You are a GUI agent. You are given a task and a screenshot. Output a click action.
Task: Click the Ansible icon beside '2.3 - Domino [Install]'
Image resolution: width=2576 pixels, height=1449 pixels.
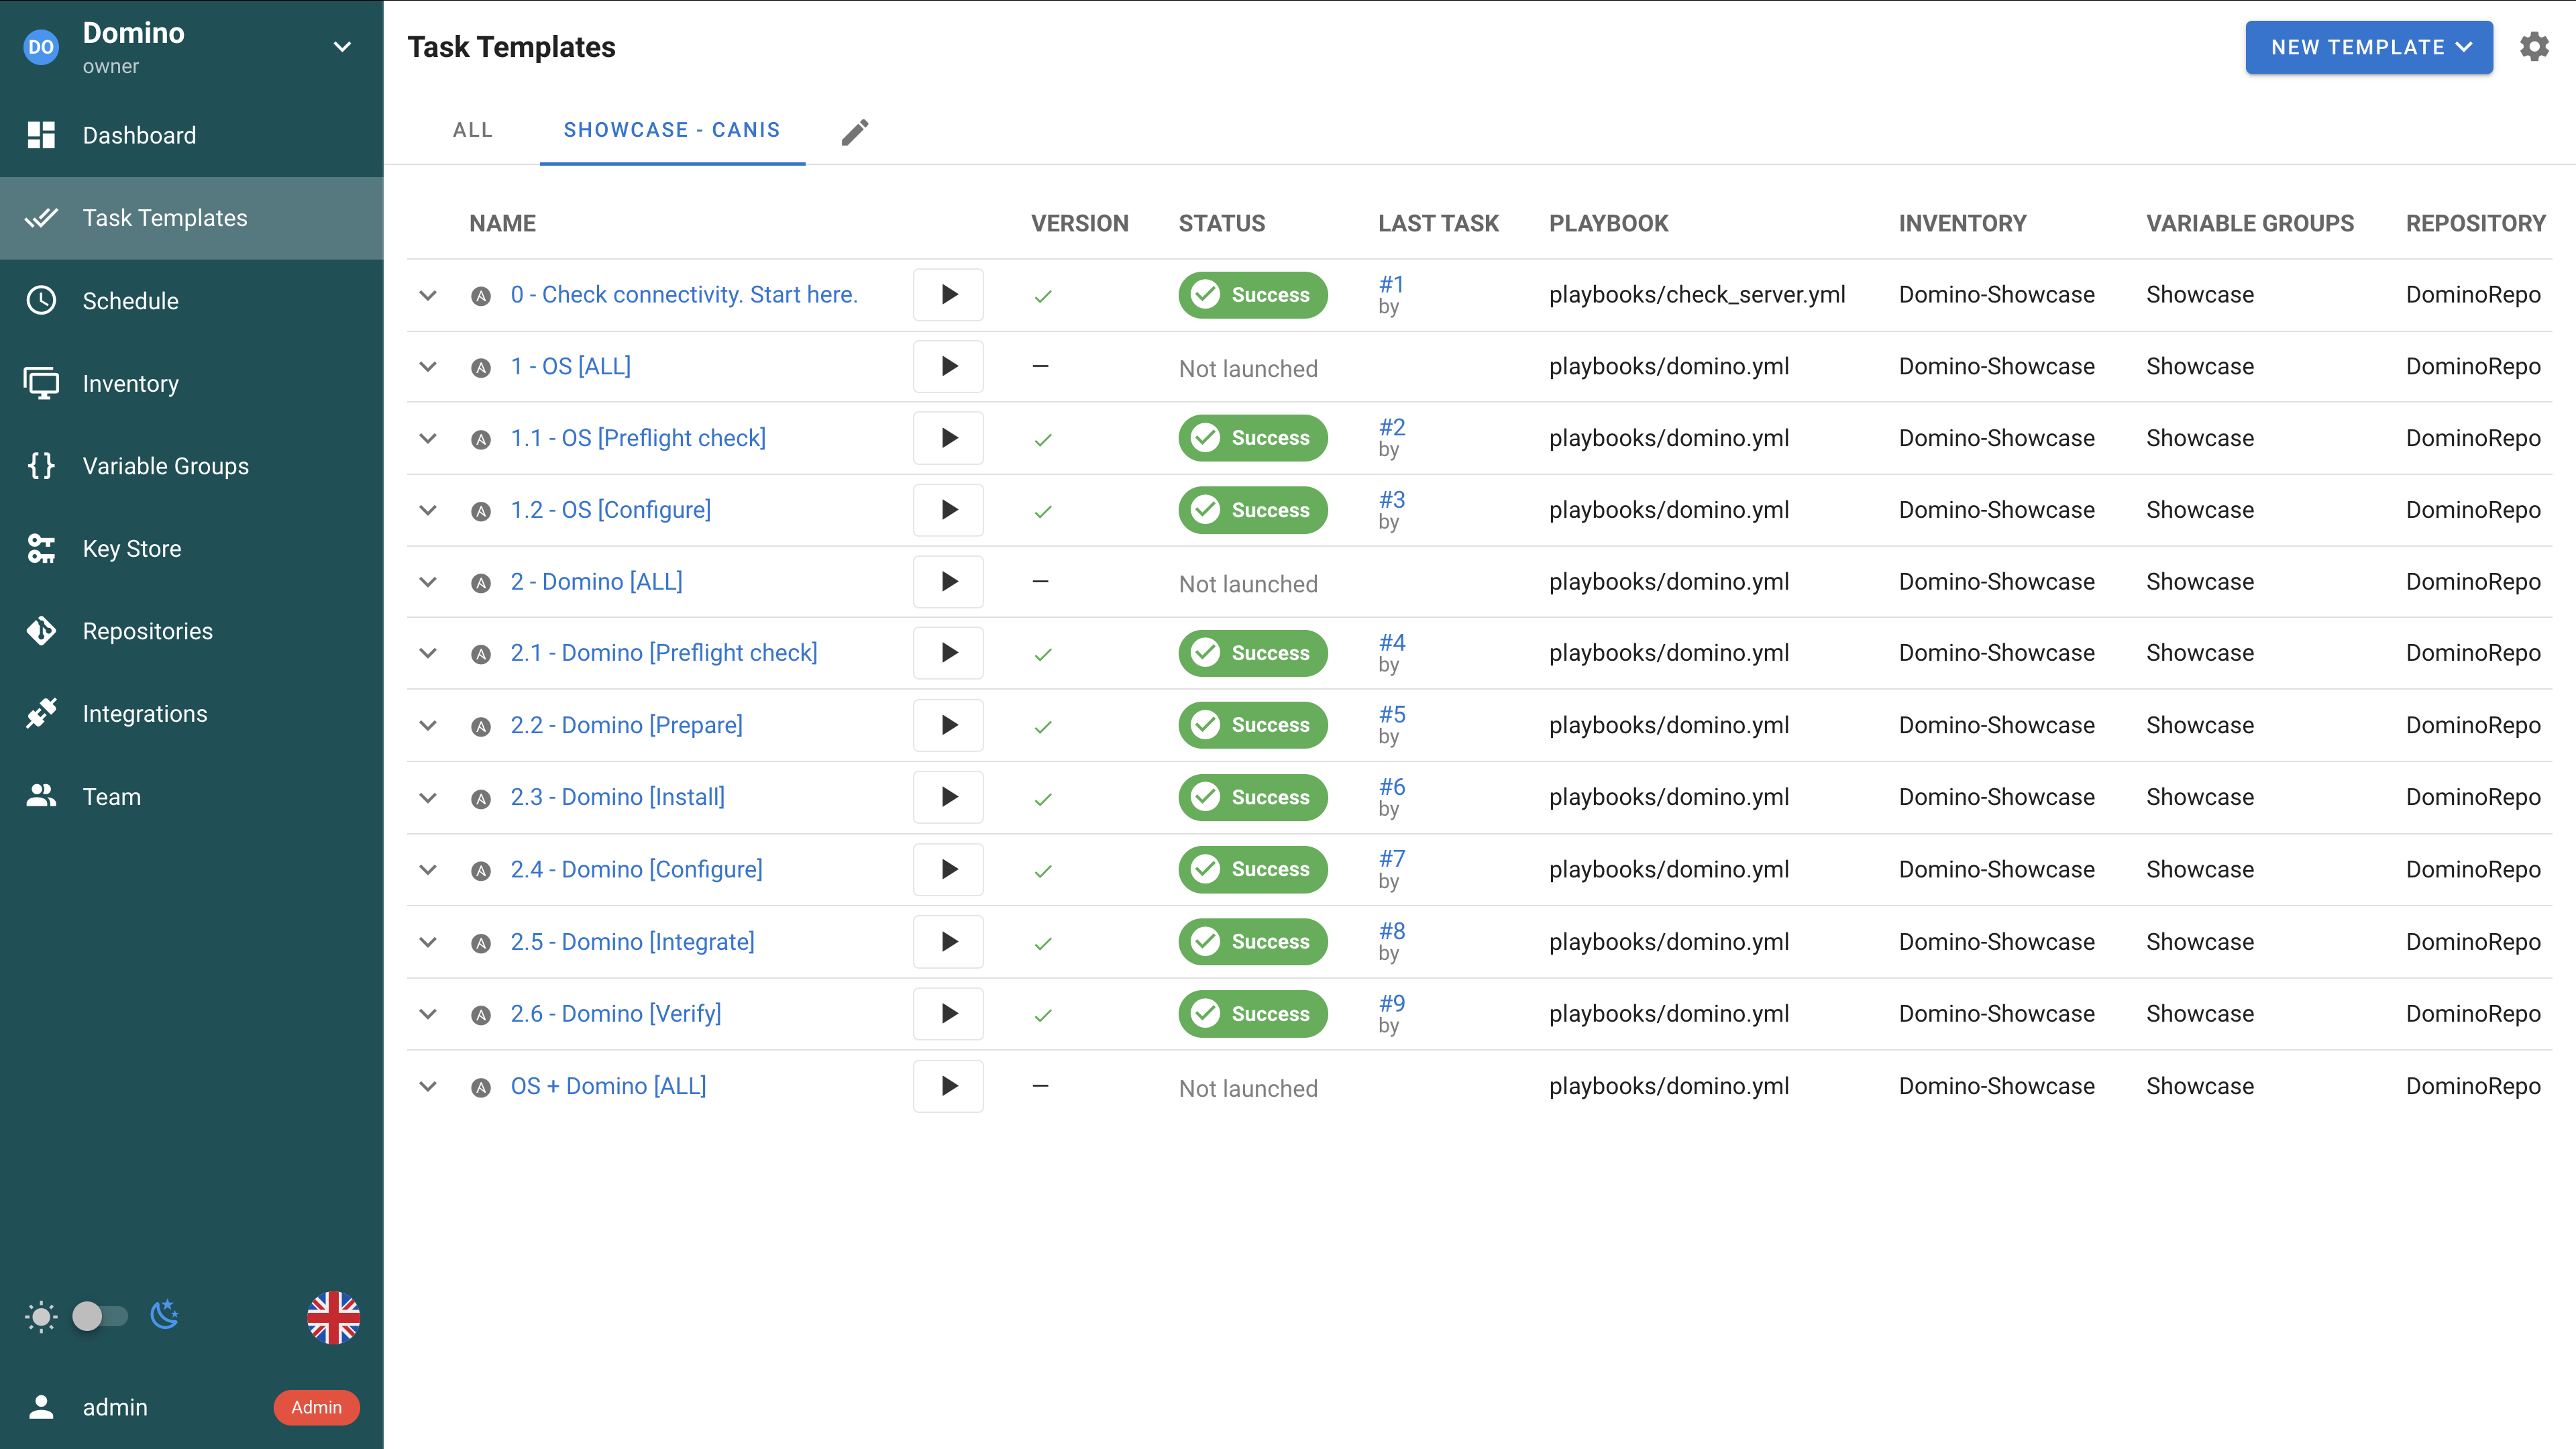[481, 799]
